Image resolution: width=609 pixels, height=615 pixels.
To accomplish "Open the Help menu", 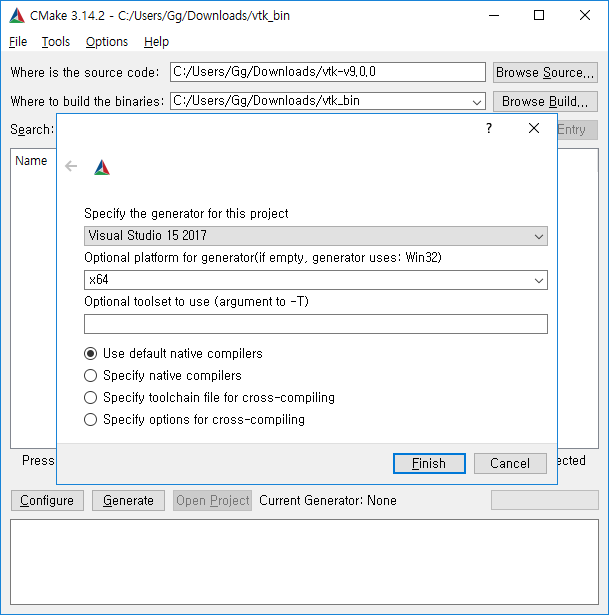I will [x=156, y=42].
